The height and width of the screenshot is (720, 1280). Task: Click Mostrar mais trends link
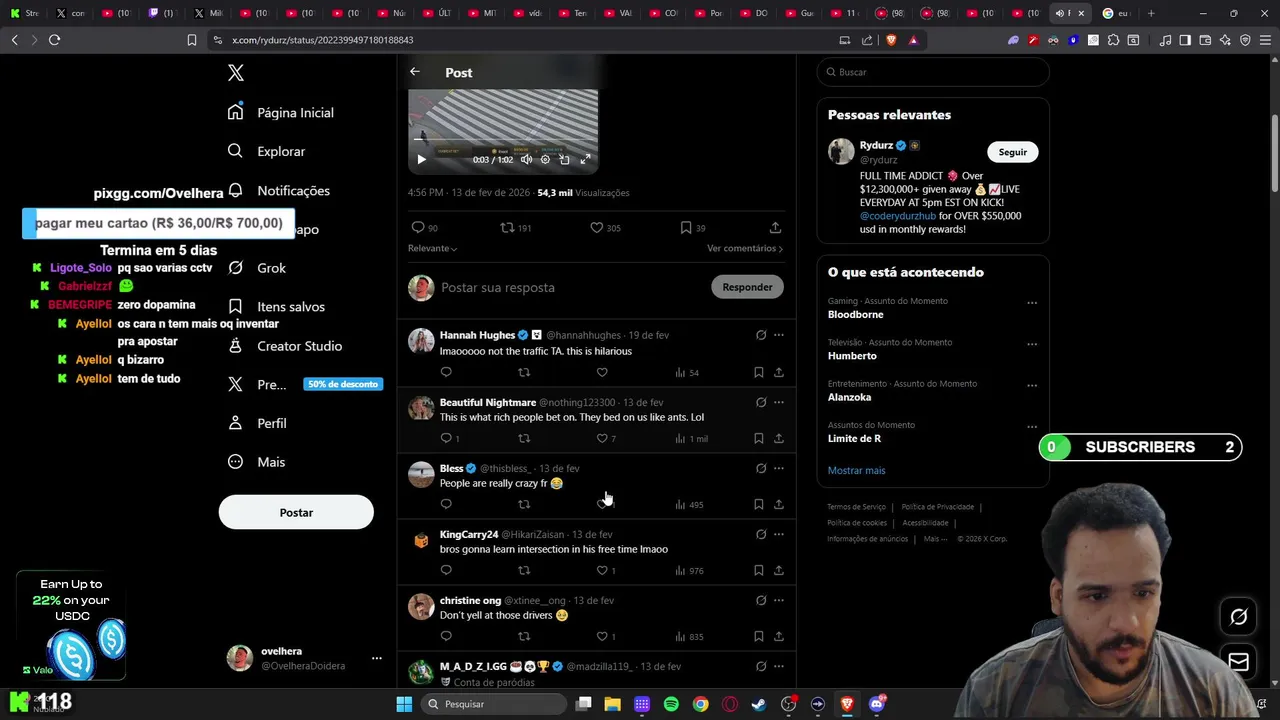856,470
